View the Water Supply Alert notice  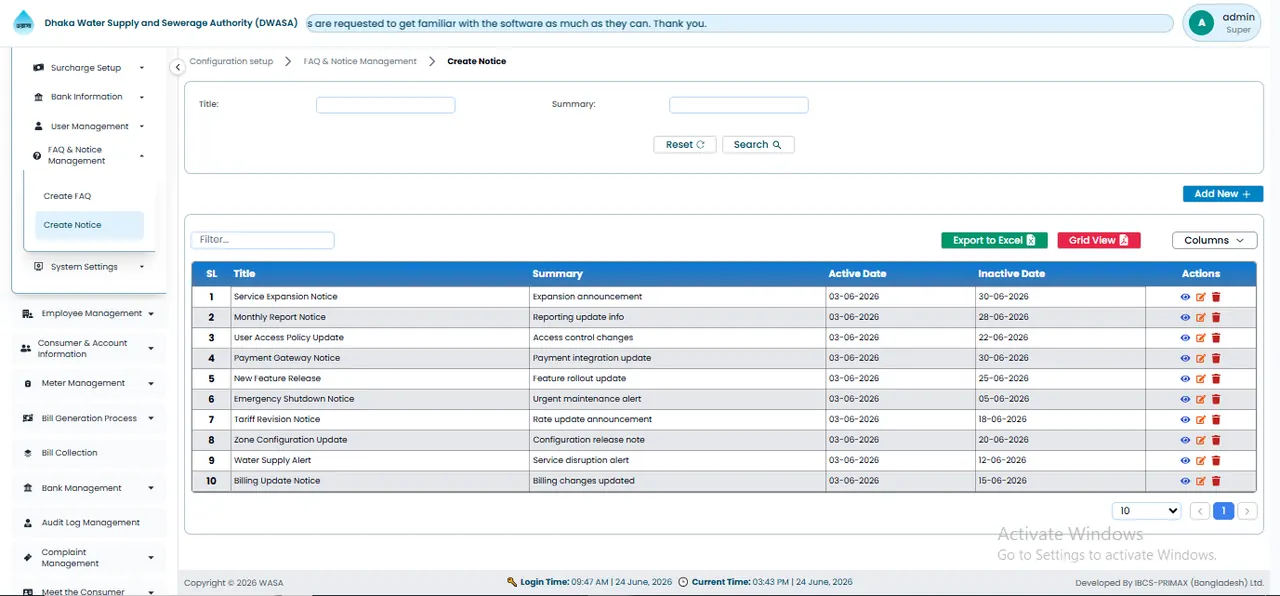coord(1185,461)
